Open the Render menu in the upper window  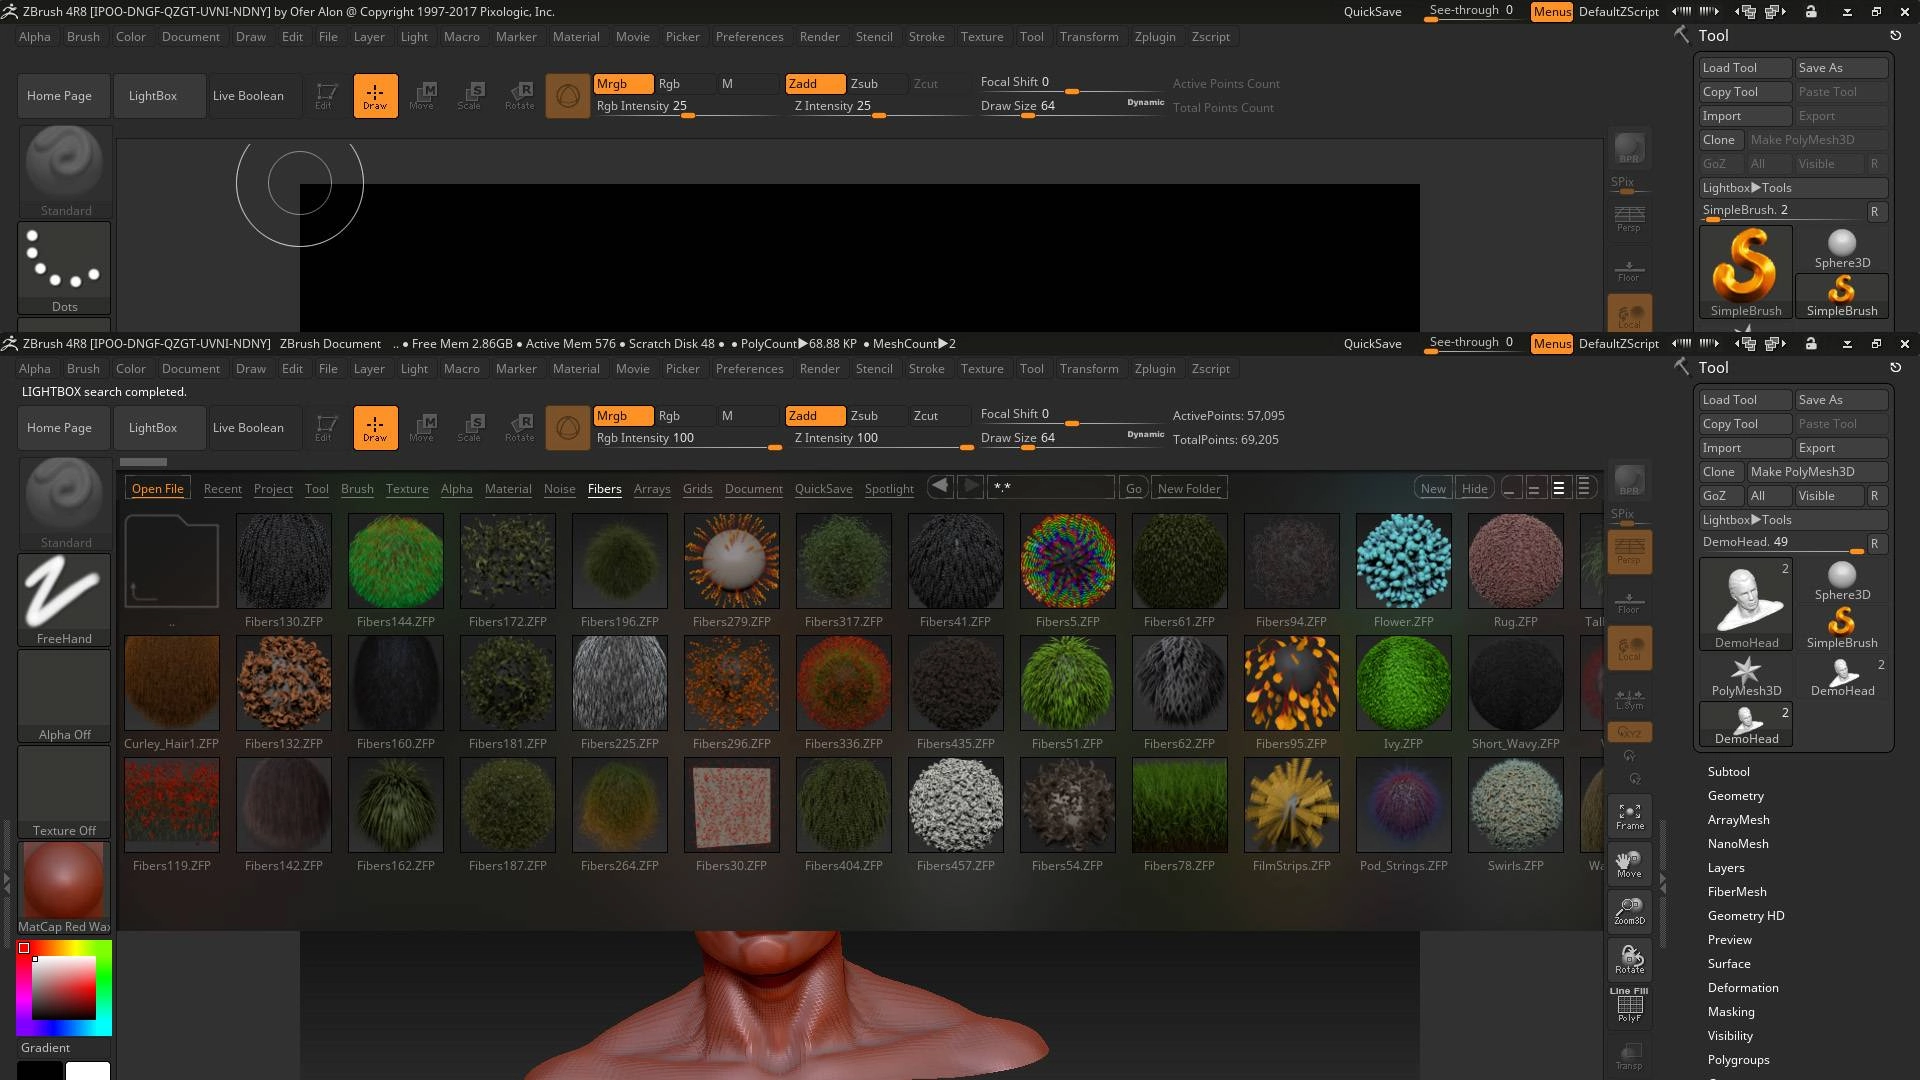820,37
